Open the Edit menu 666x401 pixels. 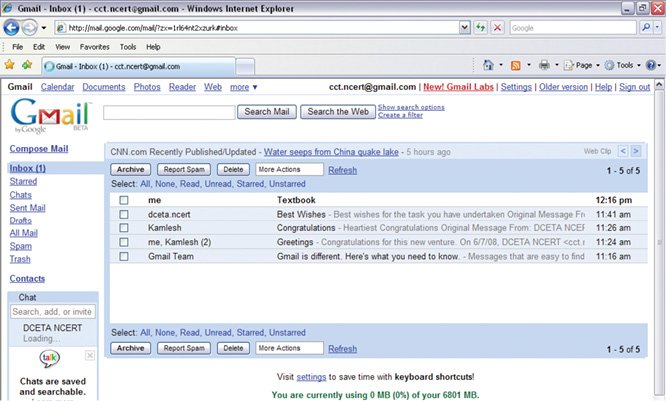39,47
